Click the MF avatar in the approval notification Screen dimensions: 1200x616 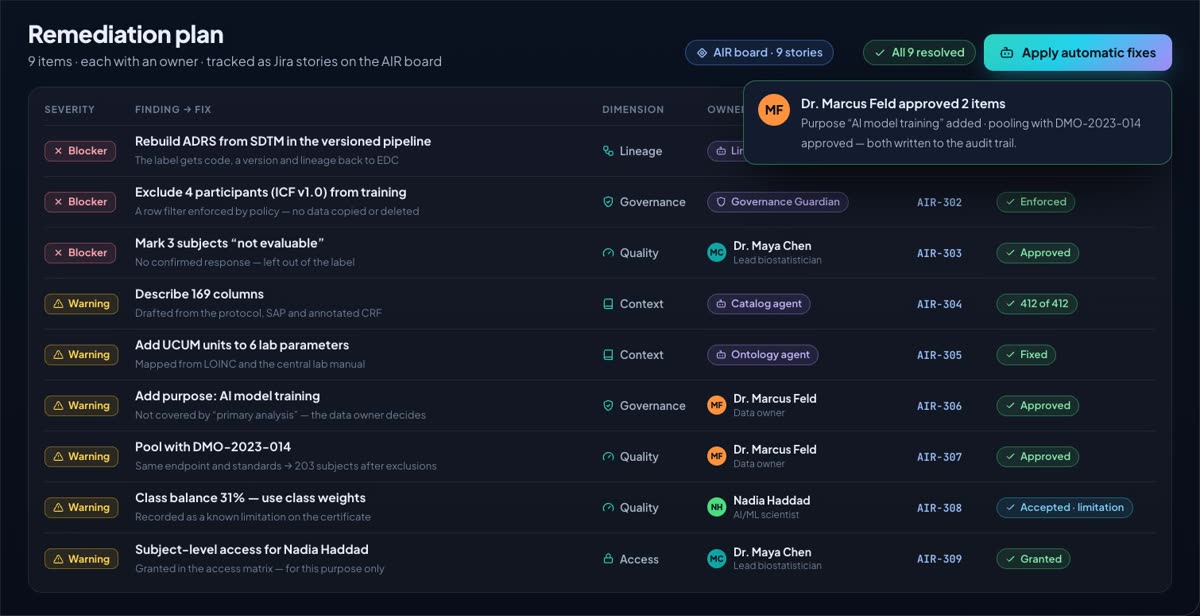[774, 111]
